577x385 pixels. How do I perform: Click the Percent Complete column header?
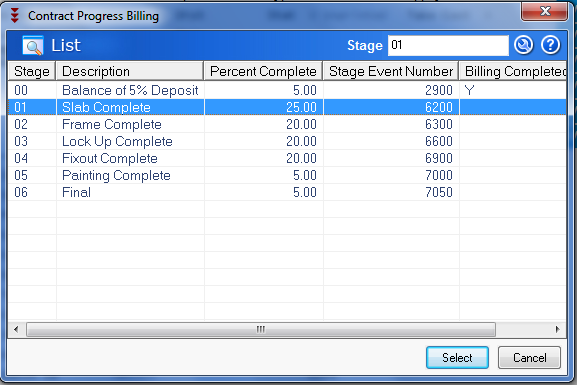(263, 71)
